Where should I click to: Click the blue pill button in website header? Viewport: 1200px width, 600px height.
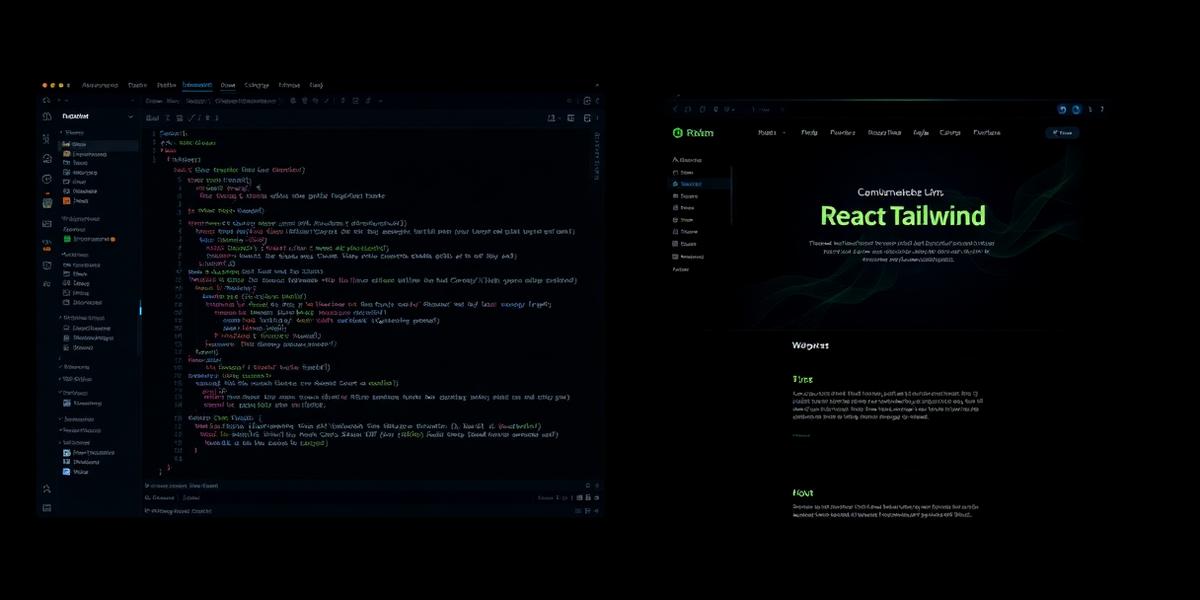click(x=1061, y=132)
